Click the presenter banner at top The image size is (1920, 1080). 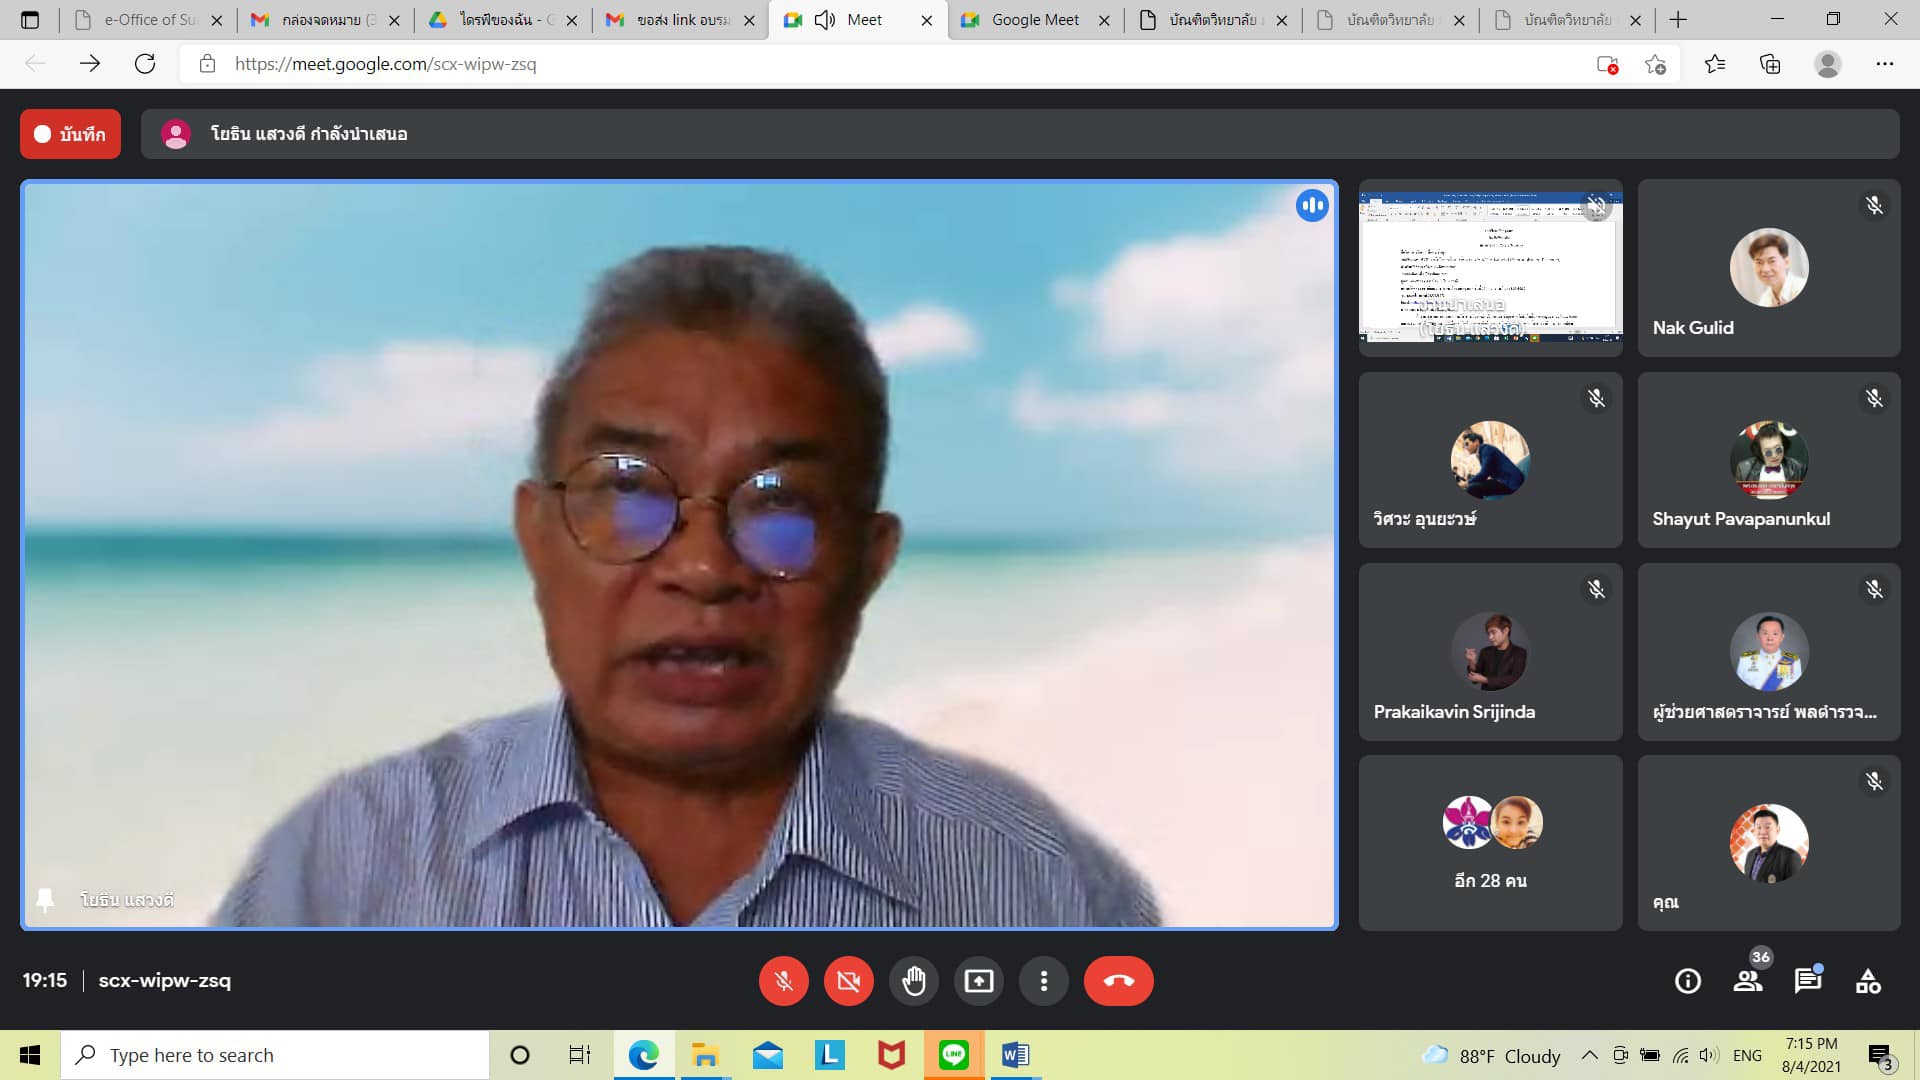click(x=308, y=134)
